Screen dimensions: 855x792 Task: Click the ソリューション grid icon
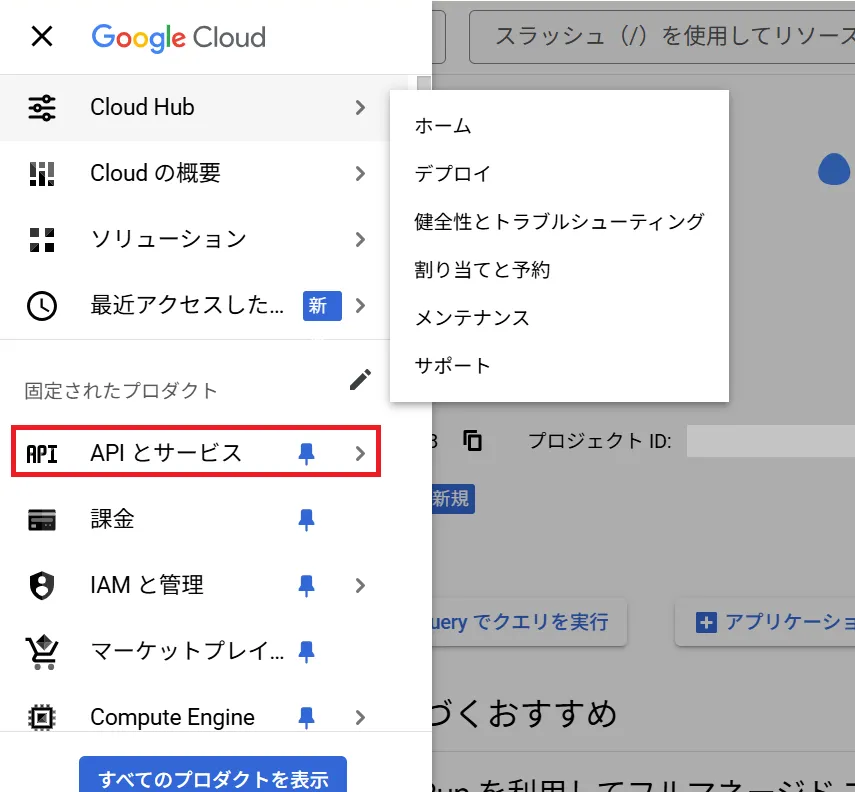(42, 239)
